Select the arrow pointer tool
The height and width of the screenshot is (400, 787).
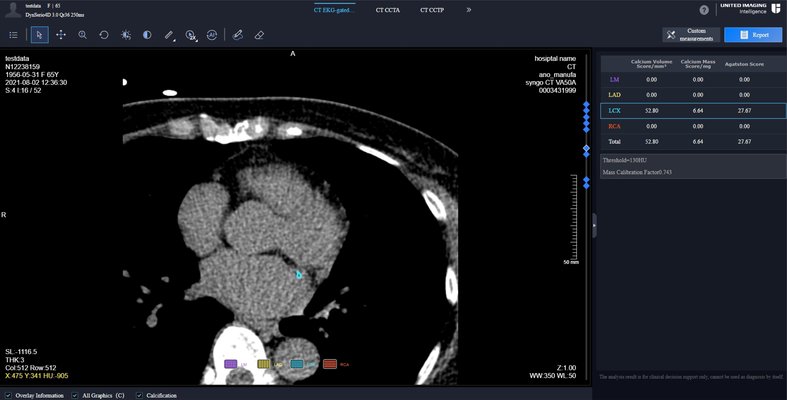[40, 35]
